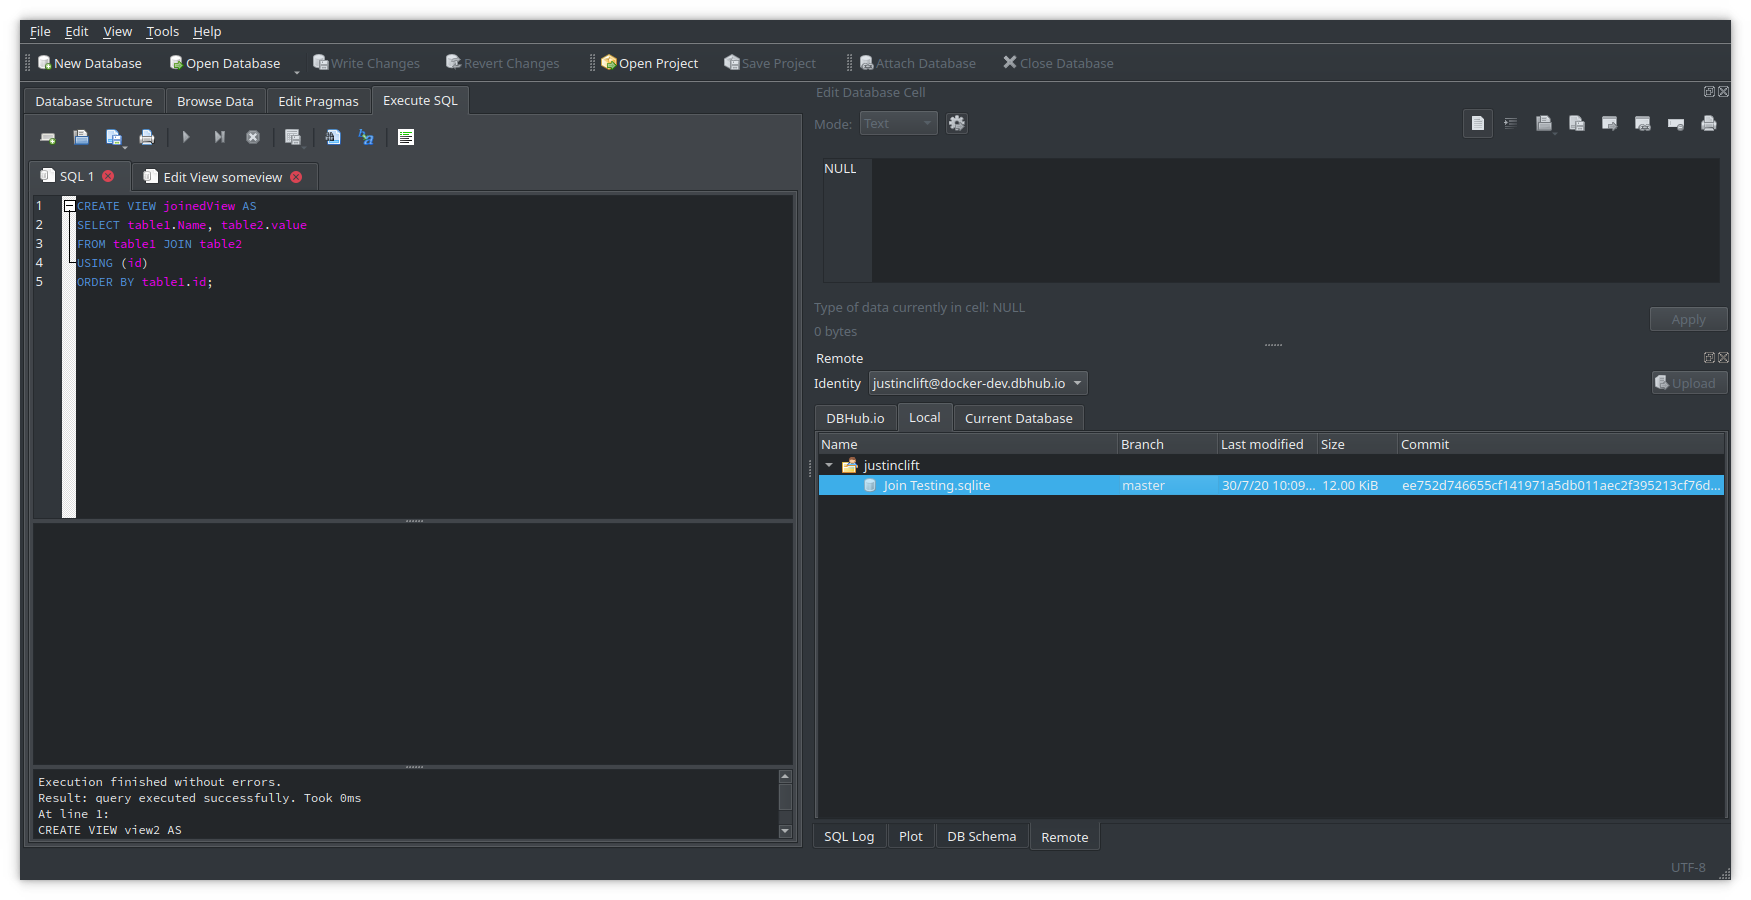
Task: Open cell editor settings gear
Action: 956,123
